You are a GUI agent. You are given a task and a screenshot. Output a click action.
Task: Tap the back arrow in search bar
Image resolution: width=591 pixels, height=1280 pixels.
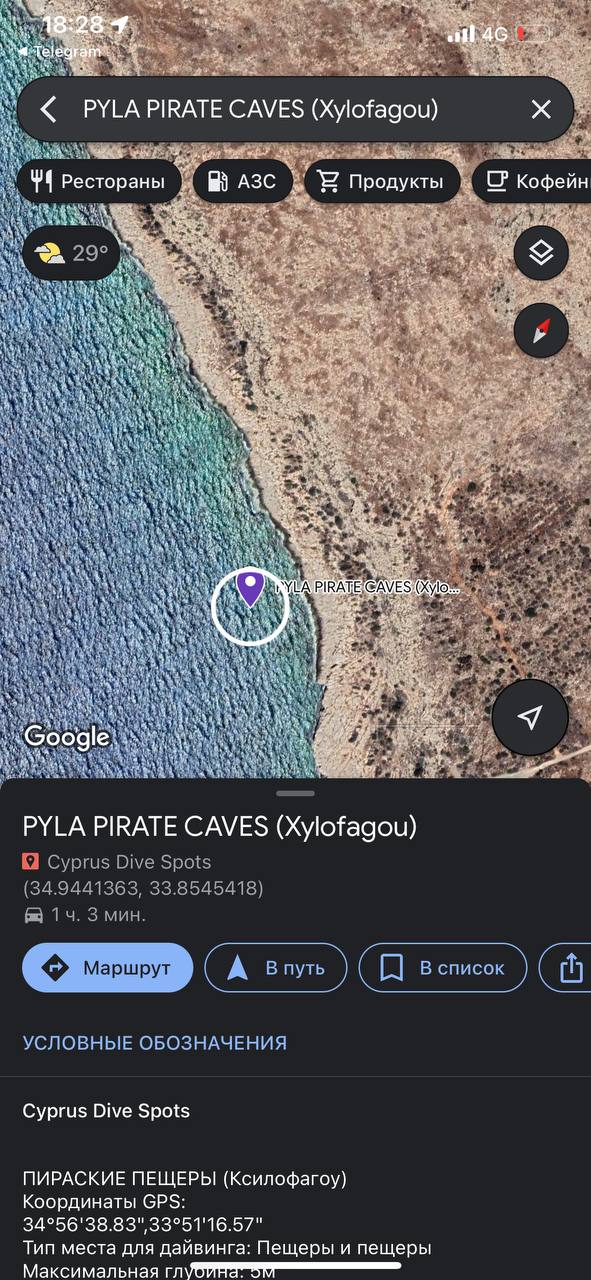tap(49, 109)
